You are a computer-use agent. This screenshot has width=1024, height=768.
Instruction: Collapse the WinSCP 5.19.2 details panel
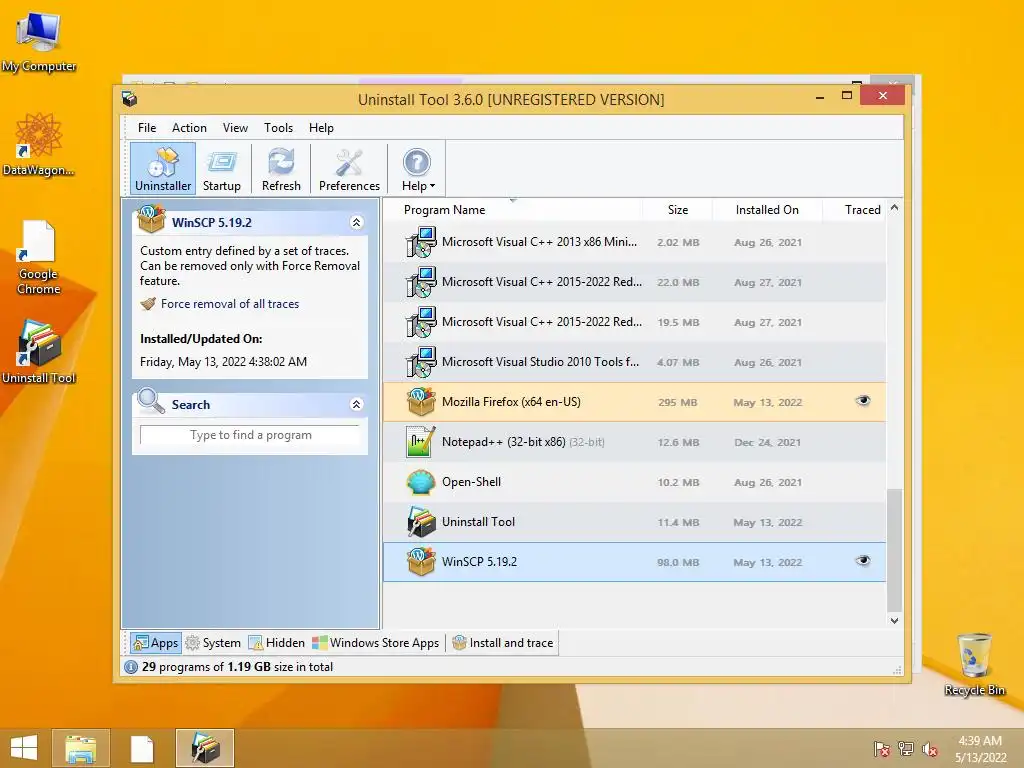pos(357,223)
